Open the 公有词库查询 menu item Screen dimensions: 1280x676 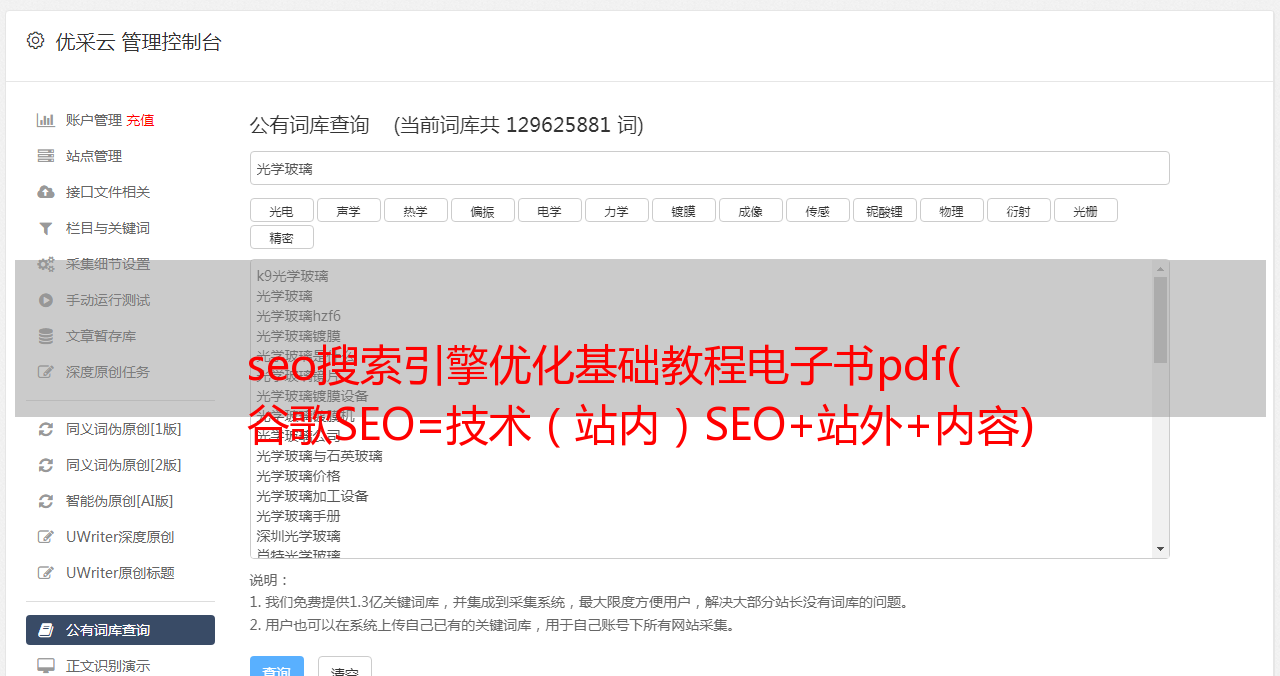[x=120, y=630]
